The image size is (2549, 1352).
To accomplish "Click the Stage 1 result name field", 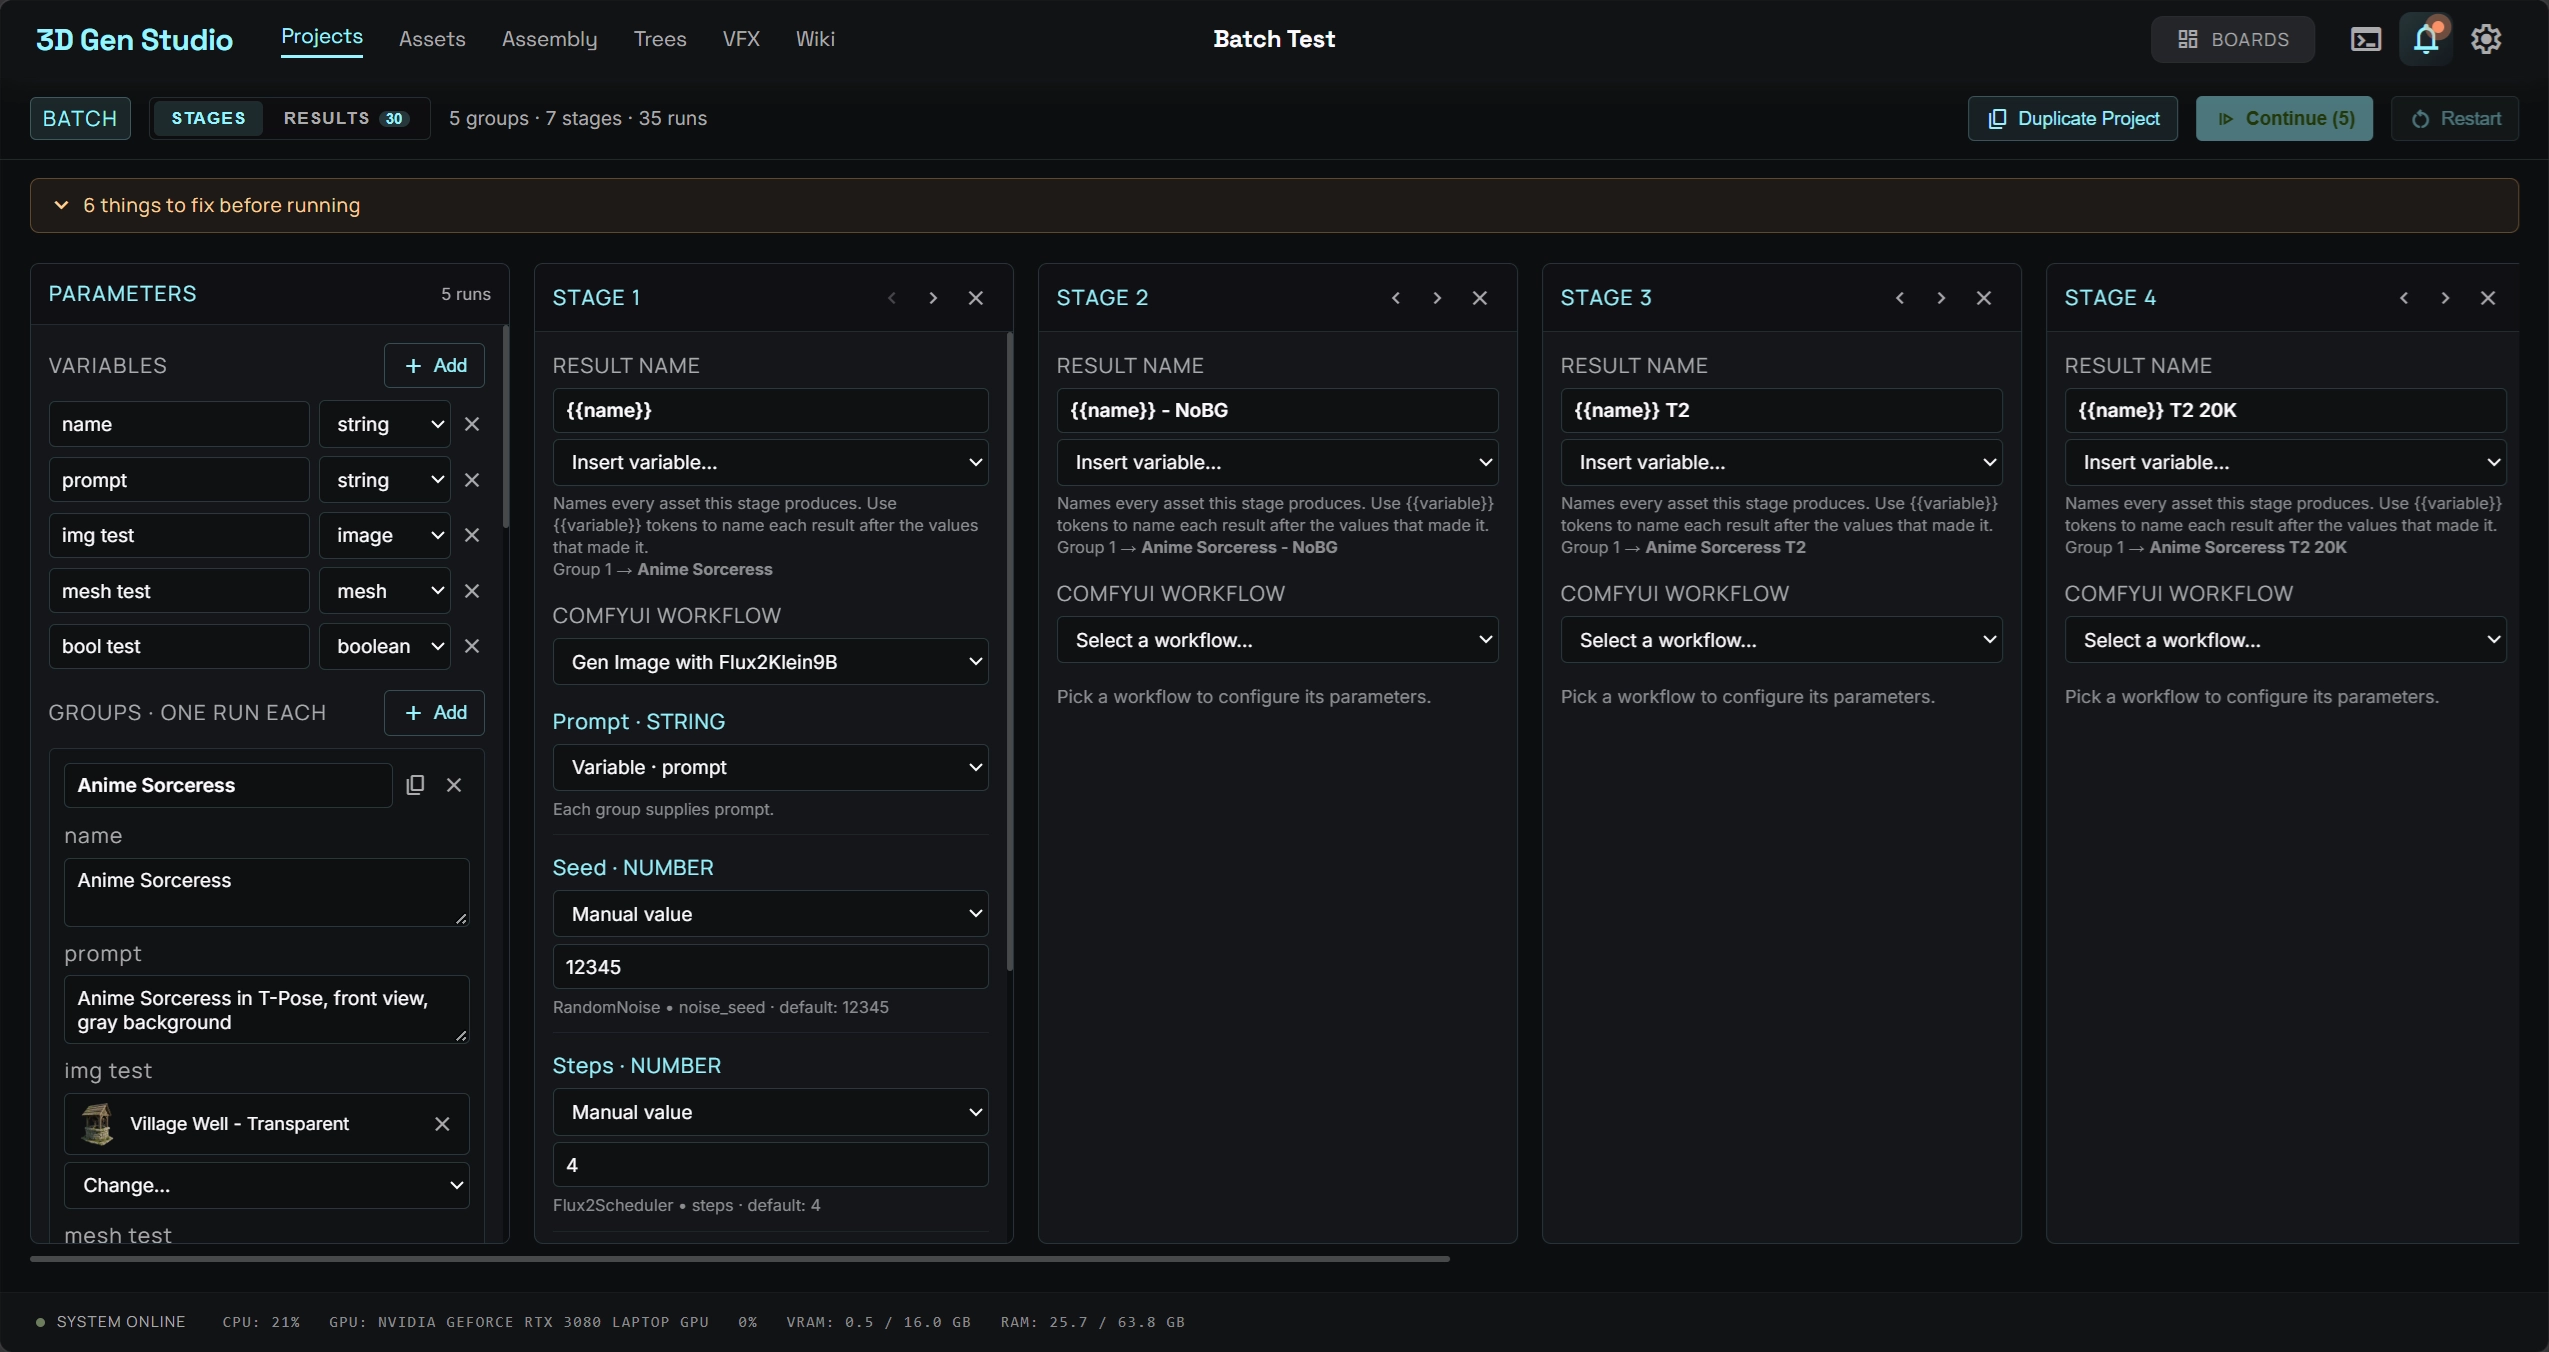I will pos(771,410).
